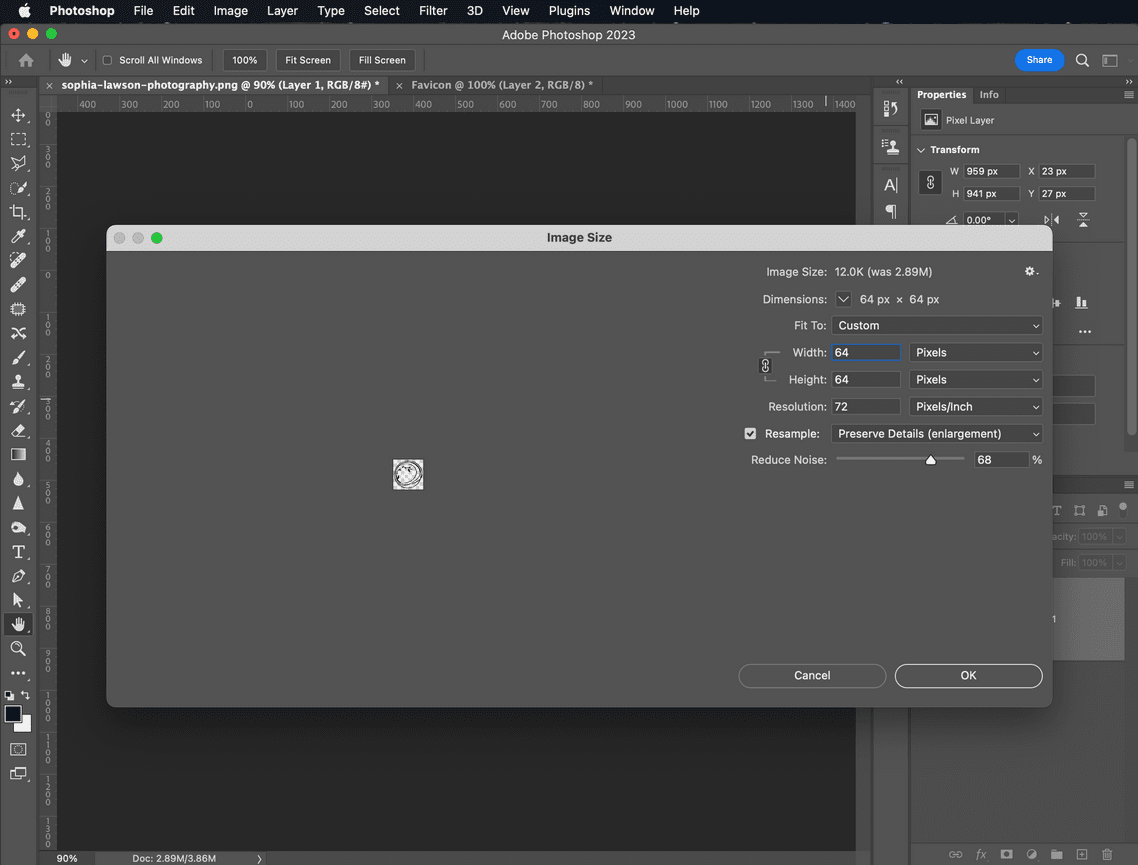This screenshot has width=1138, height=865.
Task: Click the Width input field showing 64
Action: pos(865,352)
